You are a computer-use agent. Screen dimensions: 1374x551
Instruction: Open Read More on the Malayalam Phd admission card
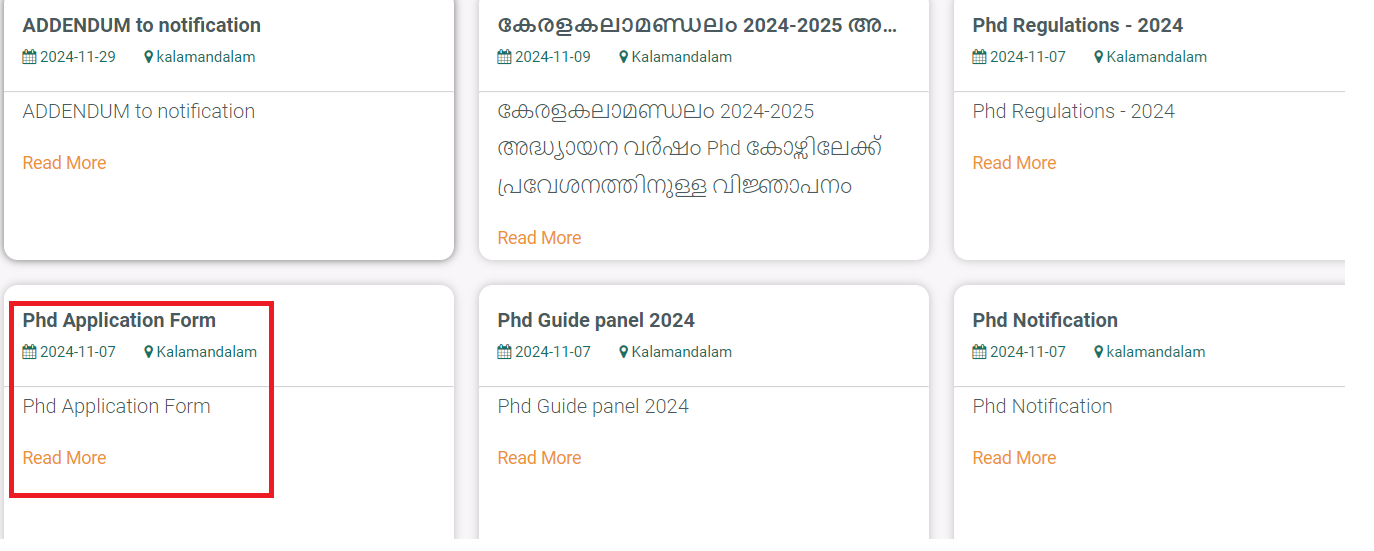tap(539, 238)
